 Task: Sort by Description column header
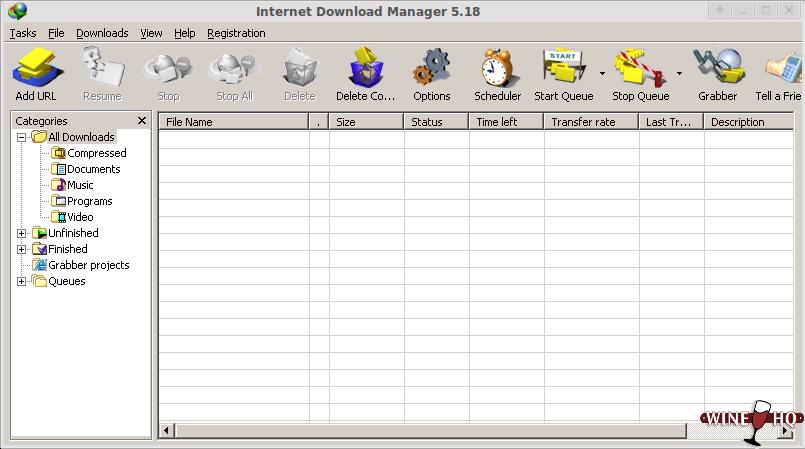[x=749, y=122]
